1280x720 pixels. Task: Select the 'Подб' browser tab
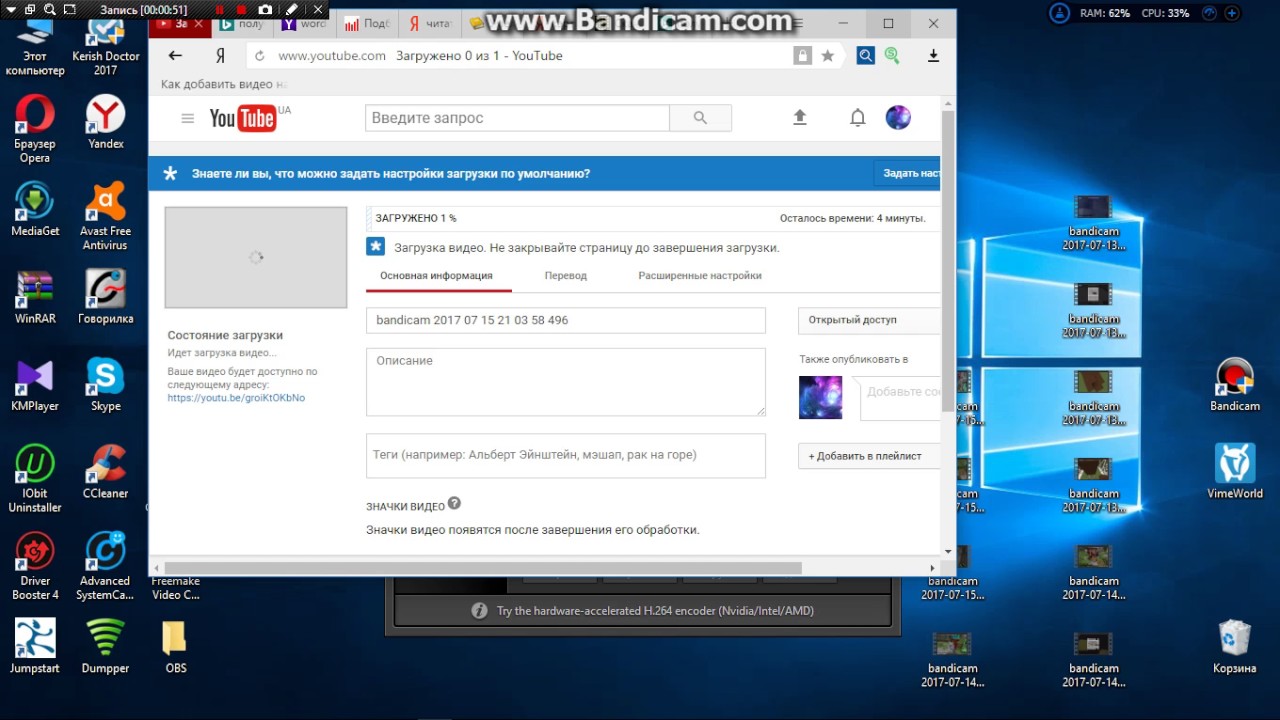tap(367, 23)
